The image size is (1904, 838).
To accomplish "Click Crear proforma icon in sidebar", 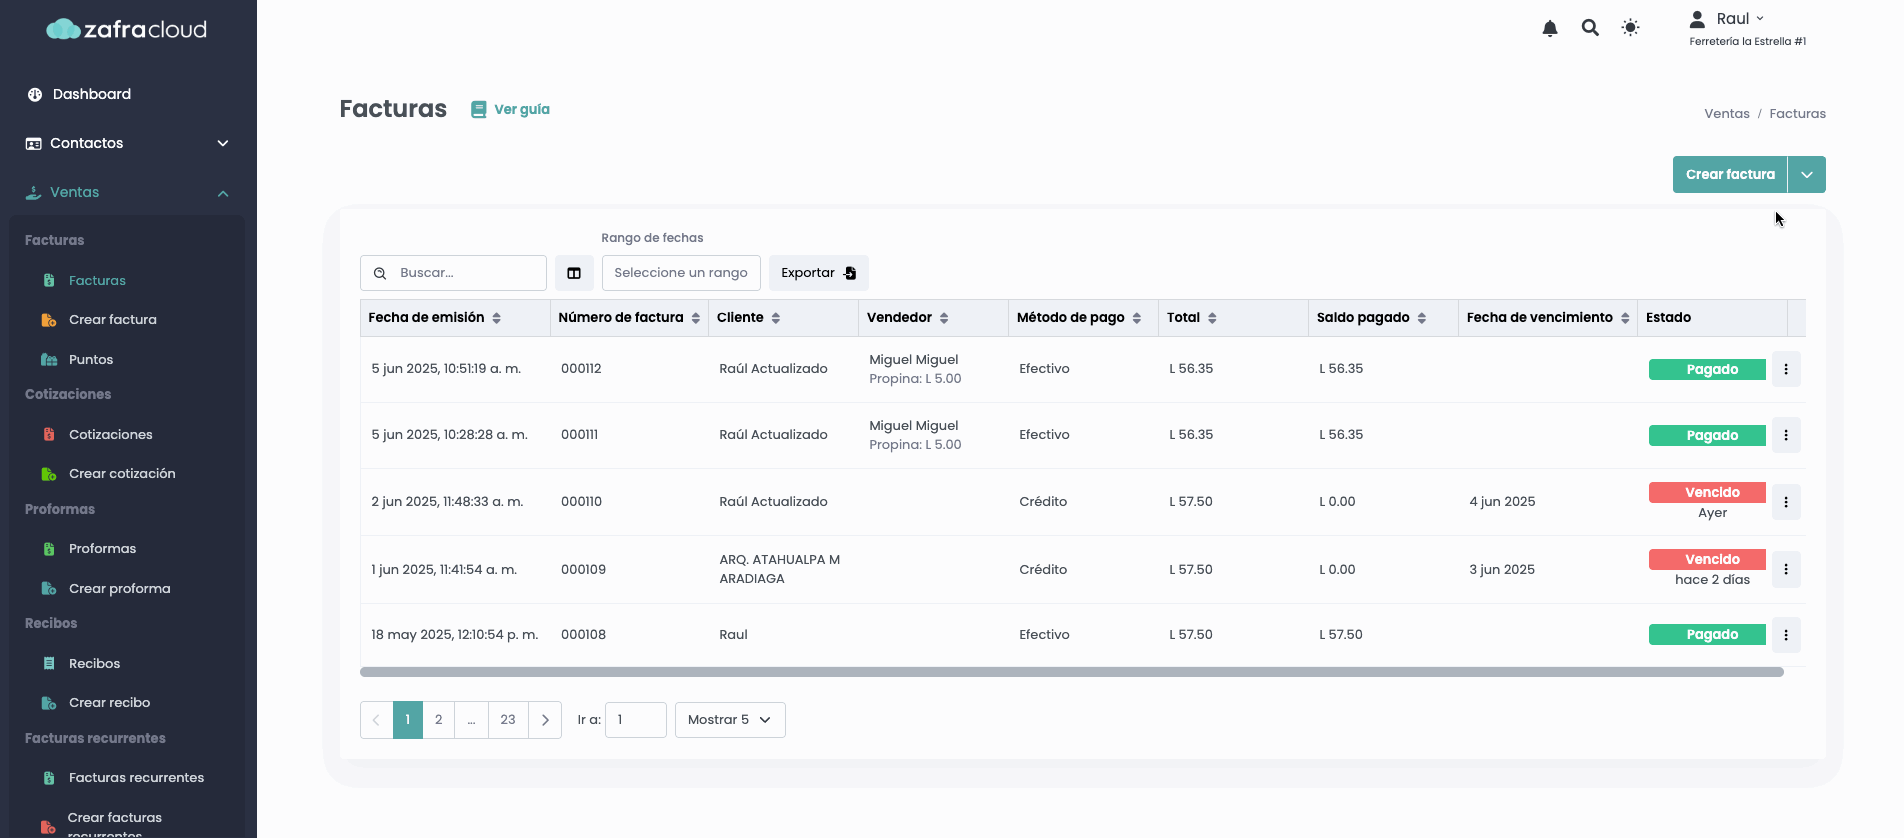I will pos(49,588).
